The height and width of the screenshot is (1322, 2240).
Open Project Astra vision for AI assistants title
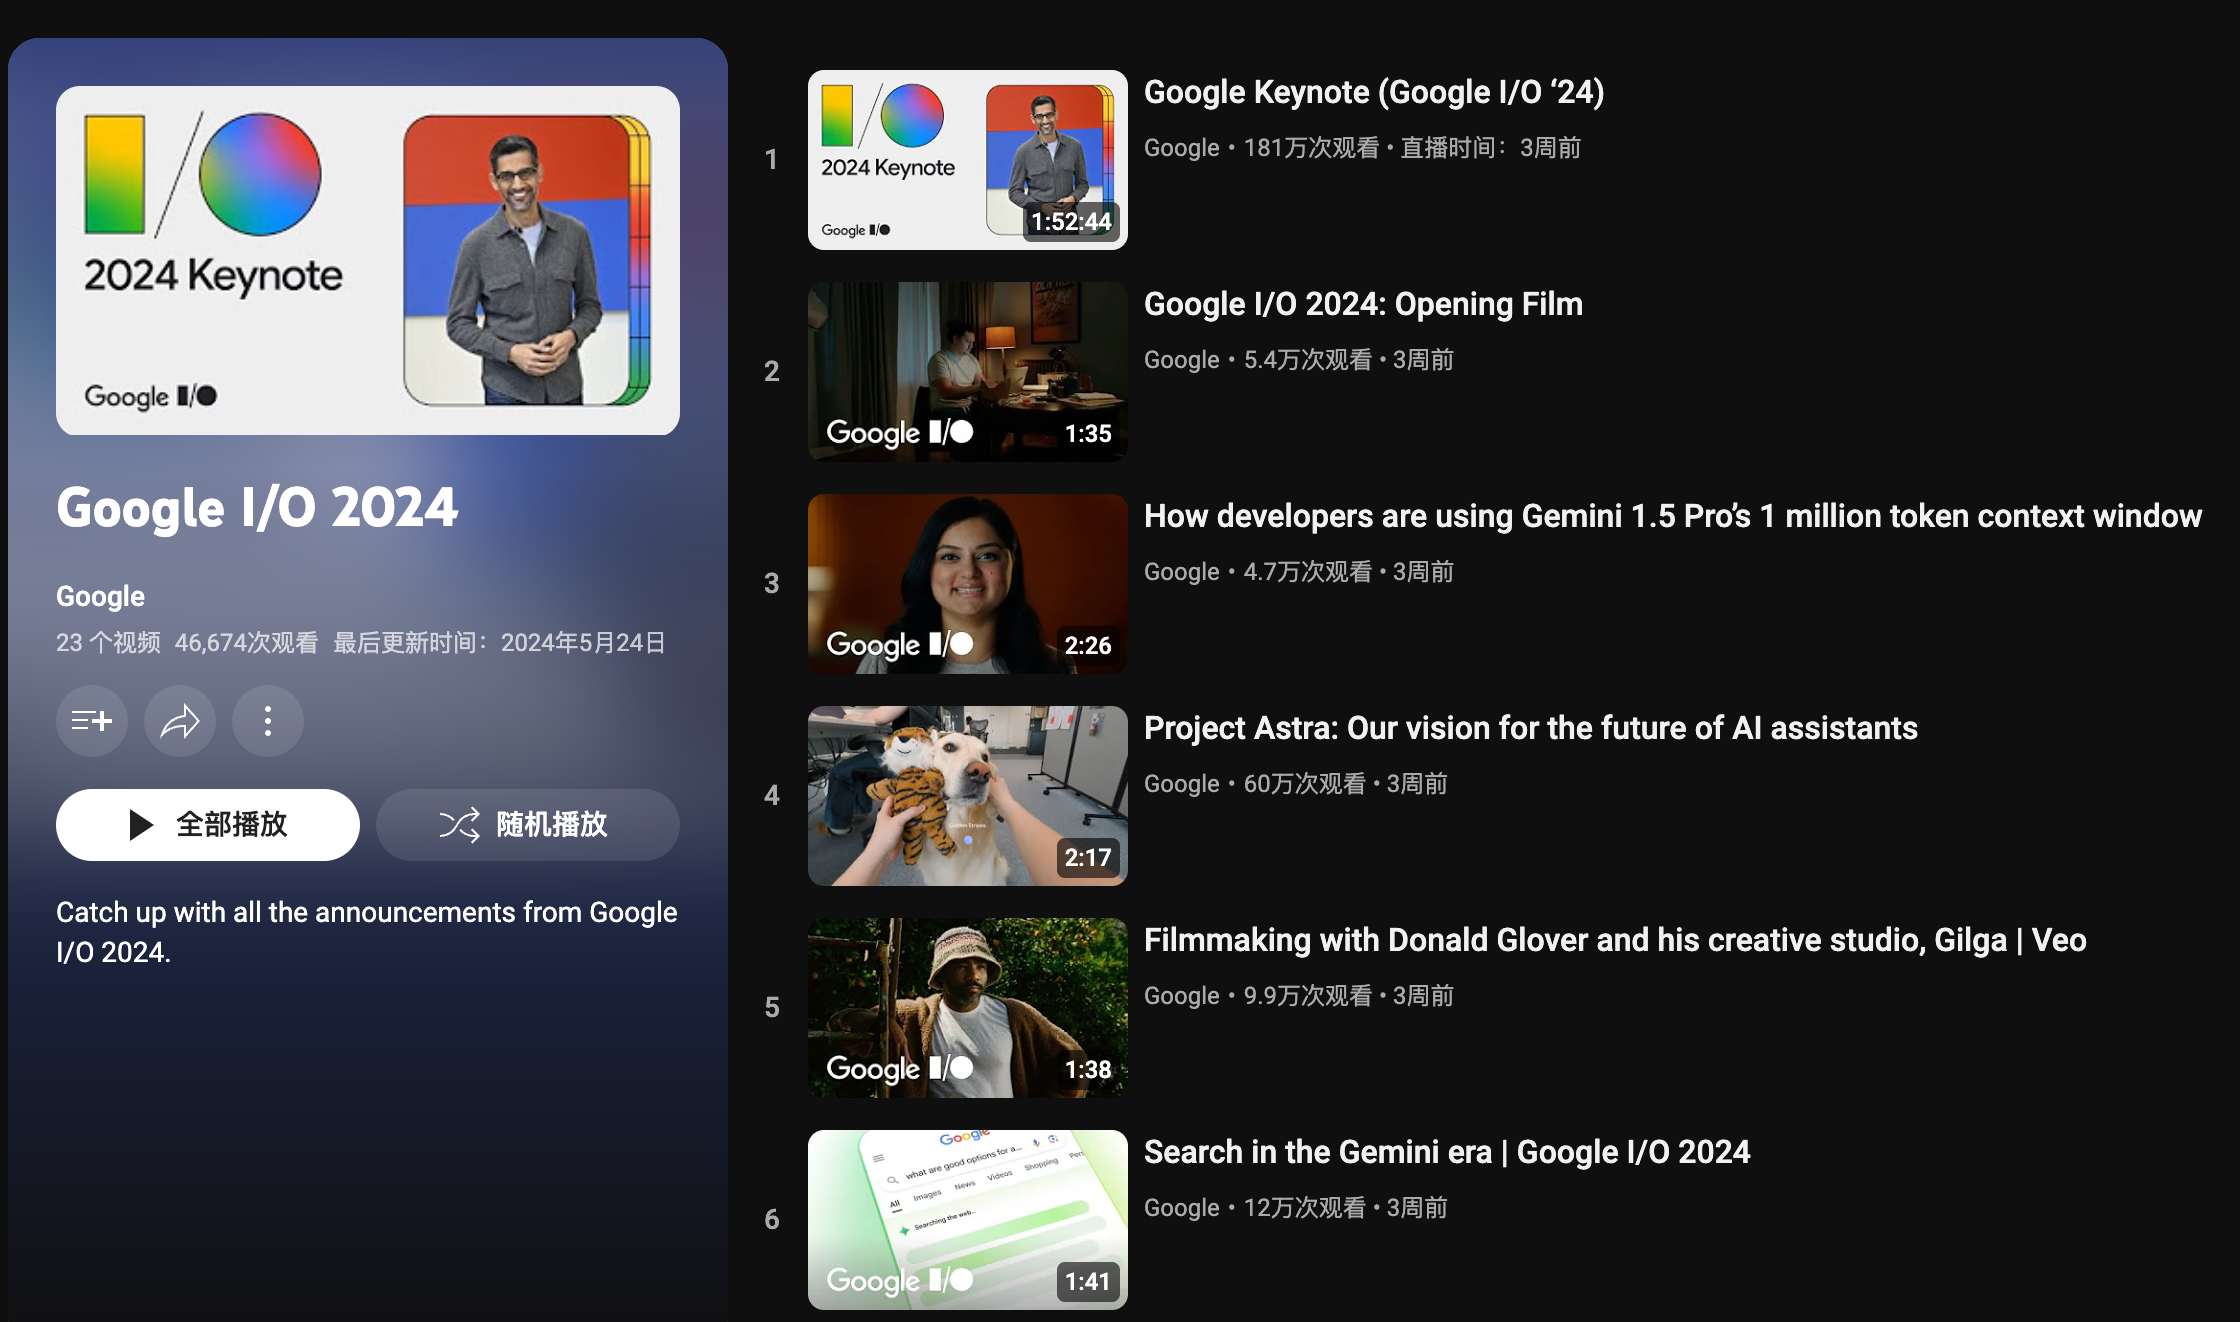(1531, 728)
